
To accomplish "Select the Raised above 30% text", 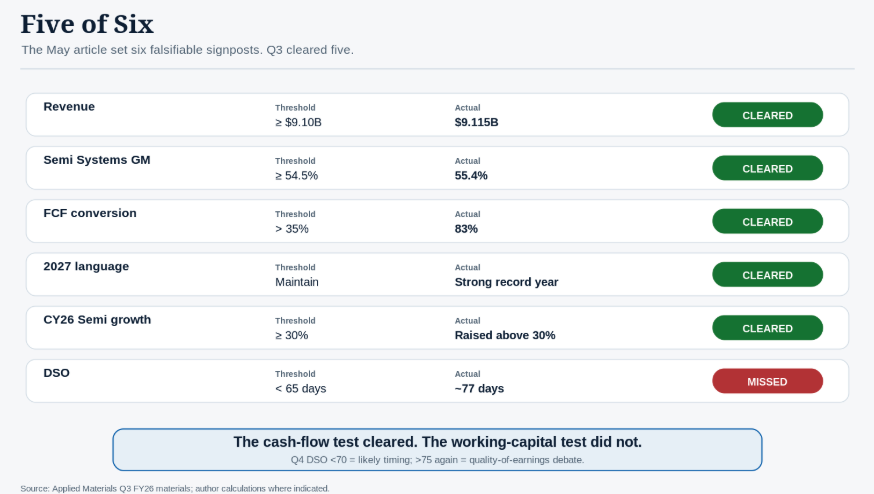I will 505,336.
